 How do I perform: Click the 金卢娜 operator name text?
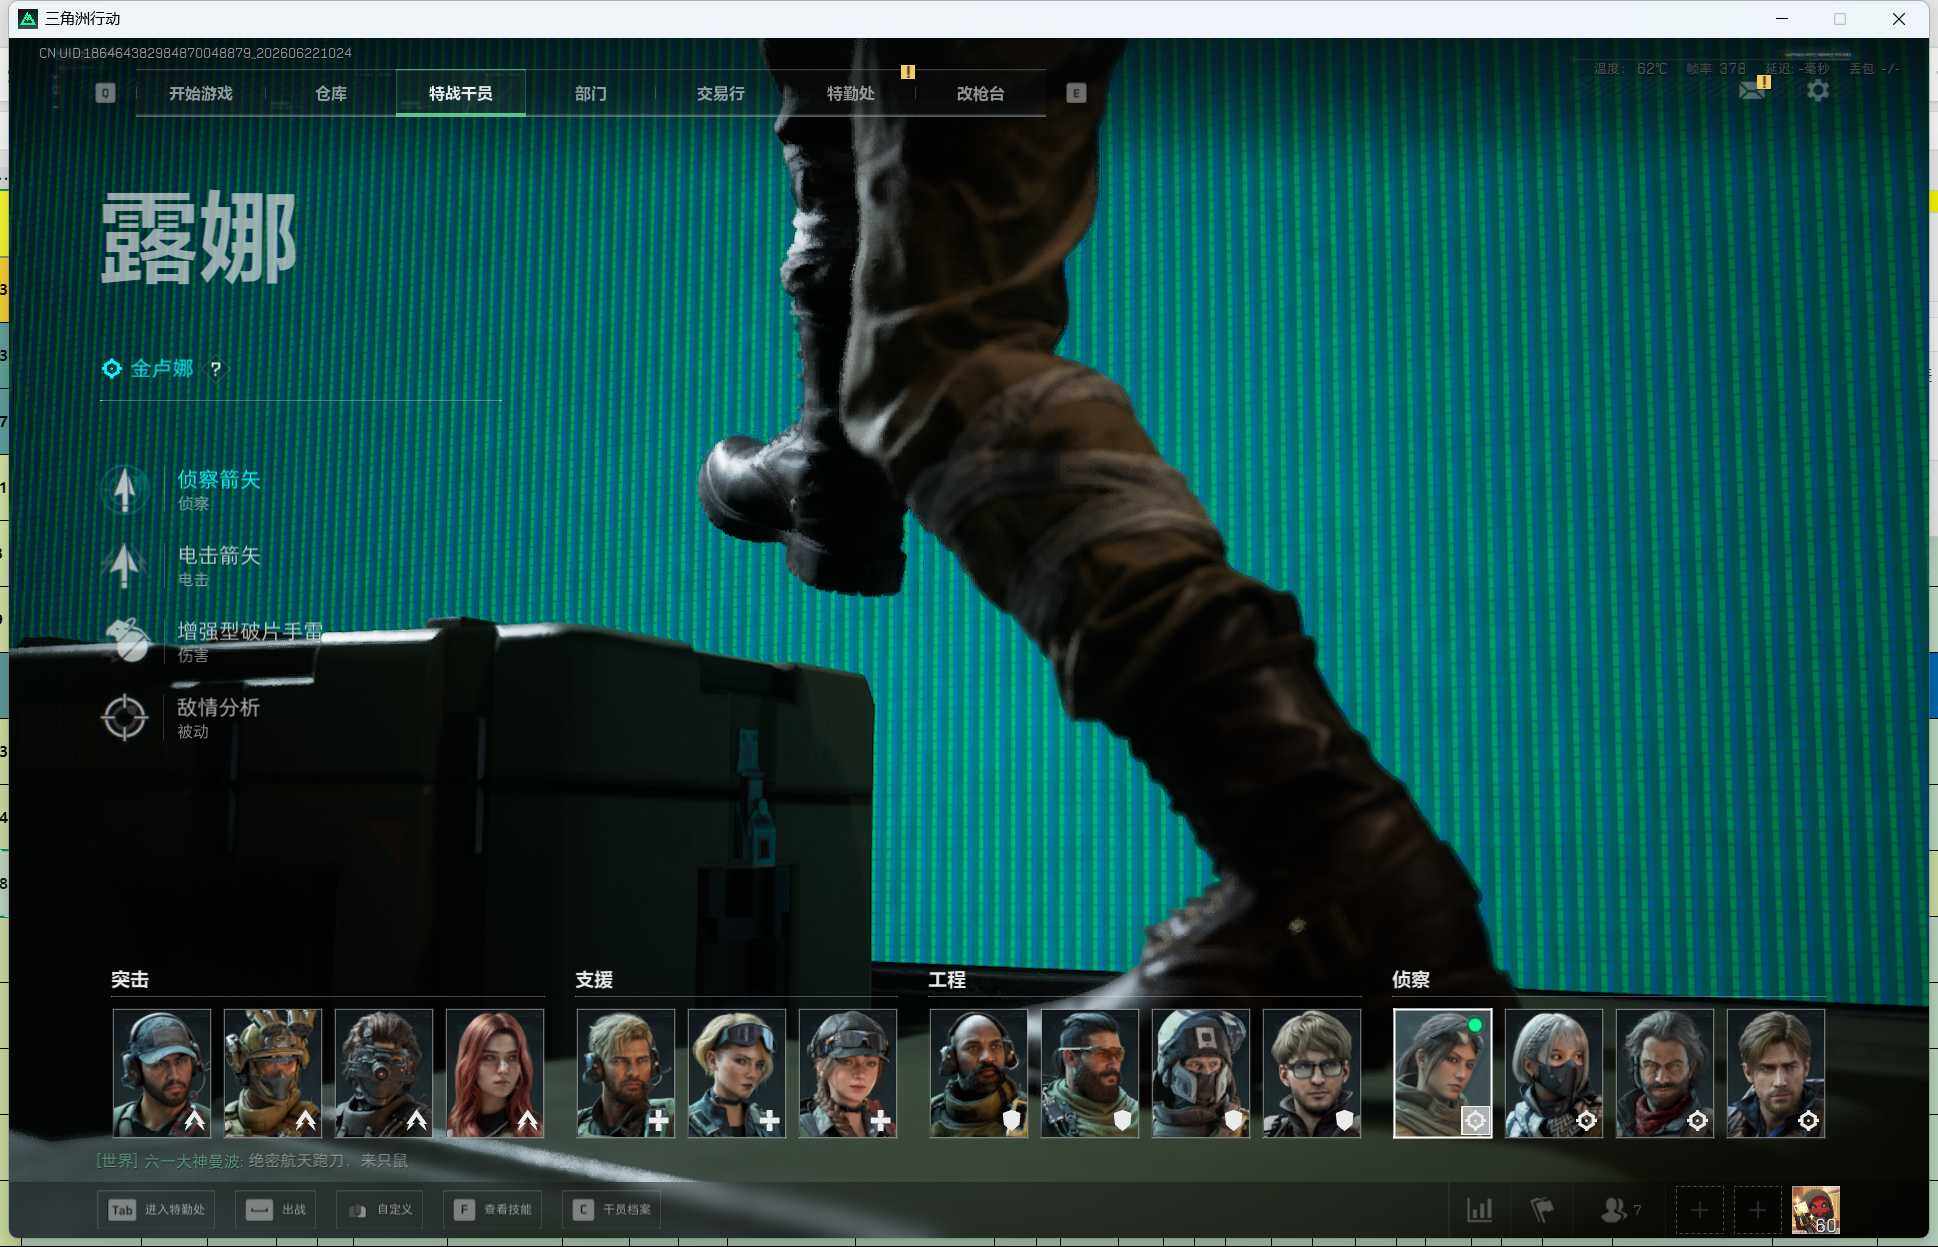(162, 369)
